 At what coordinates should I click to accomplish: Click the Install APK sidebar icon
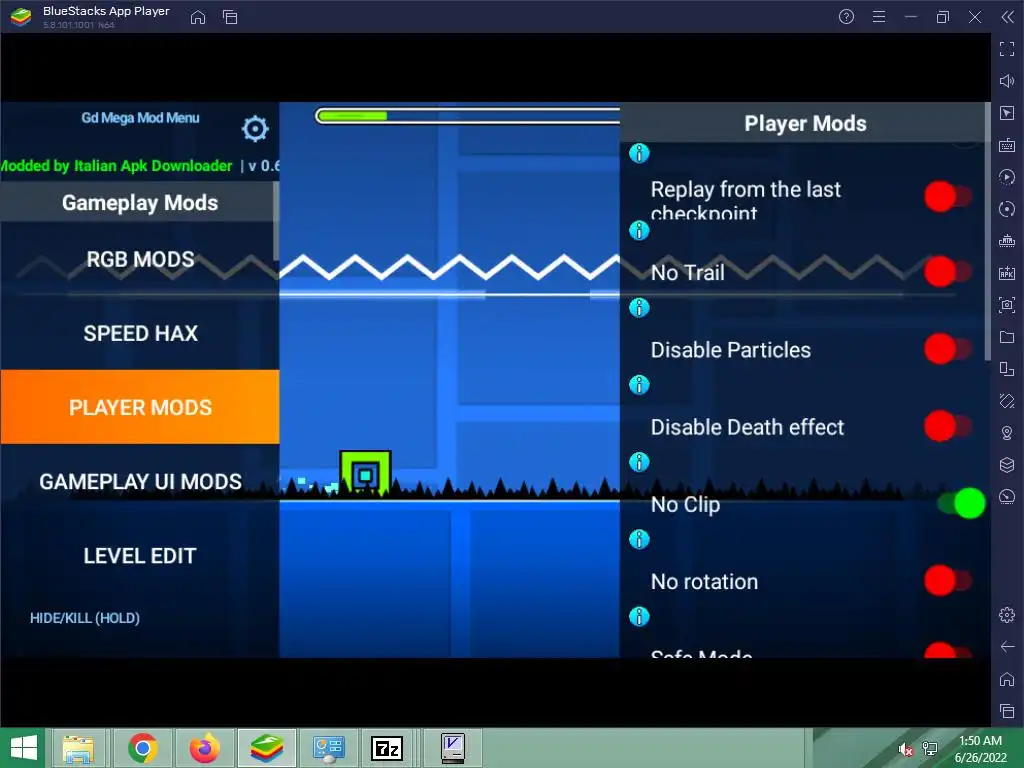(x=1007, y=273)
